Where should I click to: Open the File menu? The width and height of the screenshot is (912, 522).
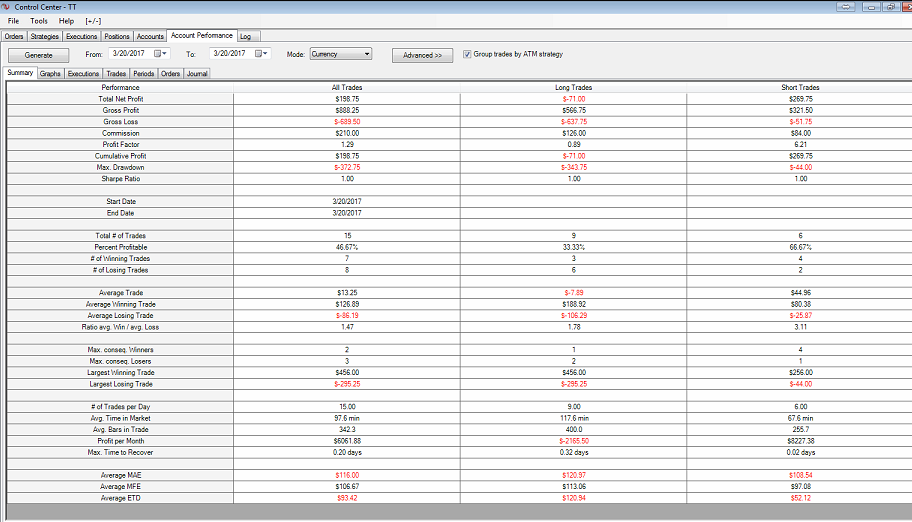[13, 21]
